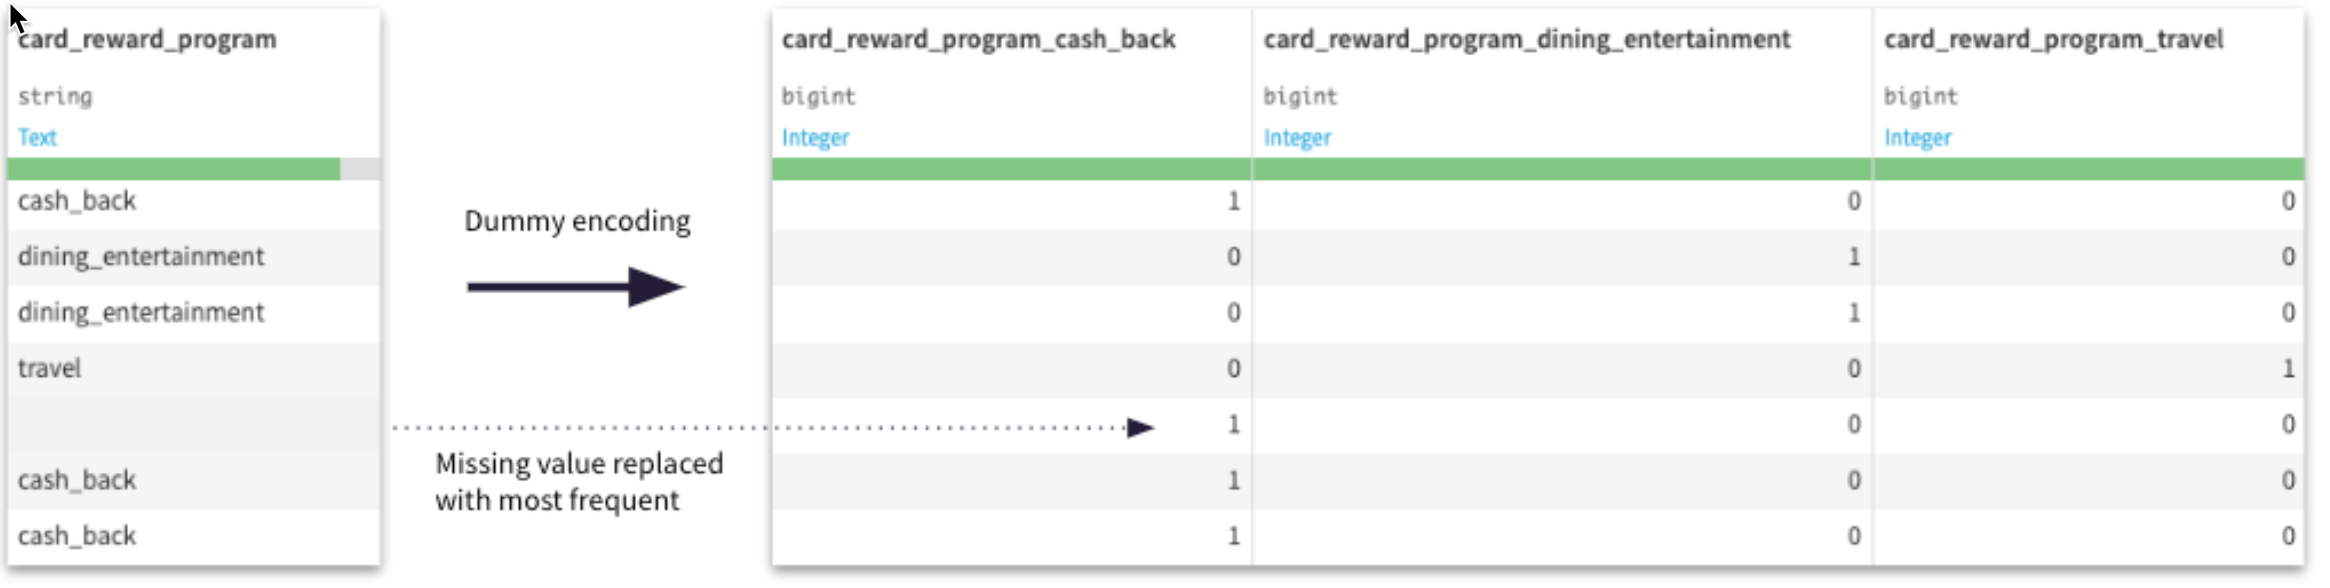Select the card_reward_program_dining_entertainment column header
Image resolution: width=2330 pixels, height=588 pixels.
1526,40
